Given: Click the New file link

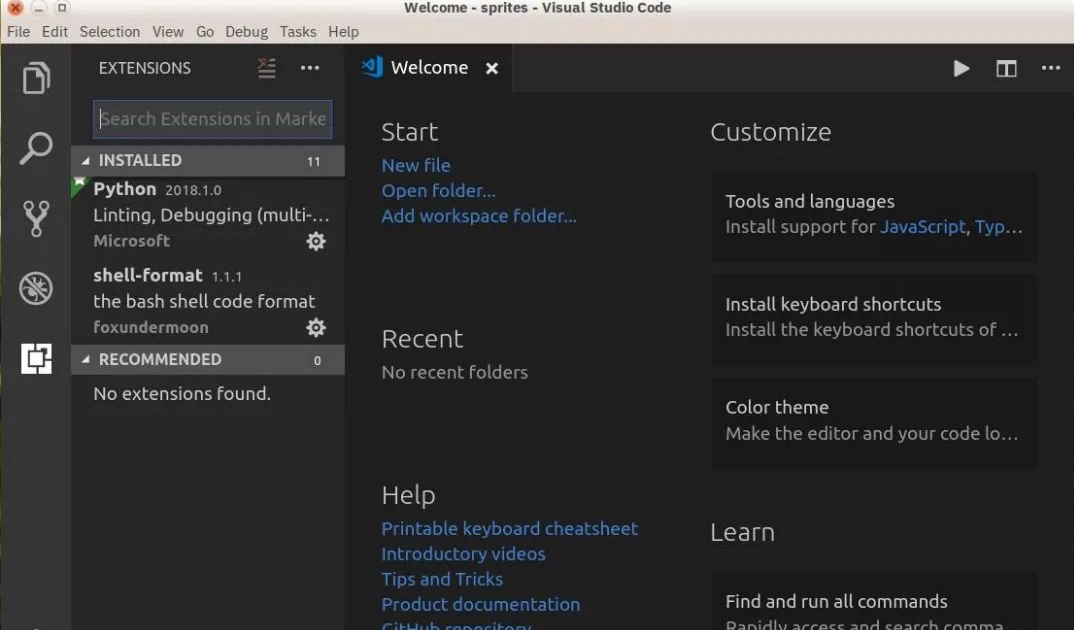Looking at the screenshot, I should [x=416, y=165].
